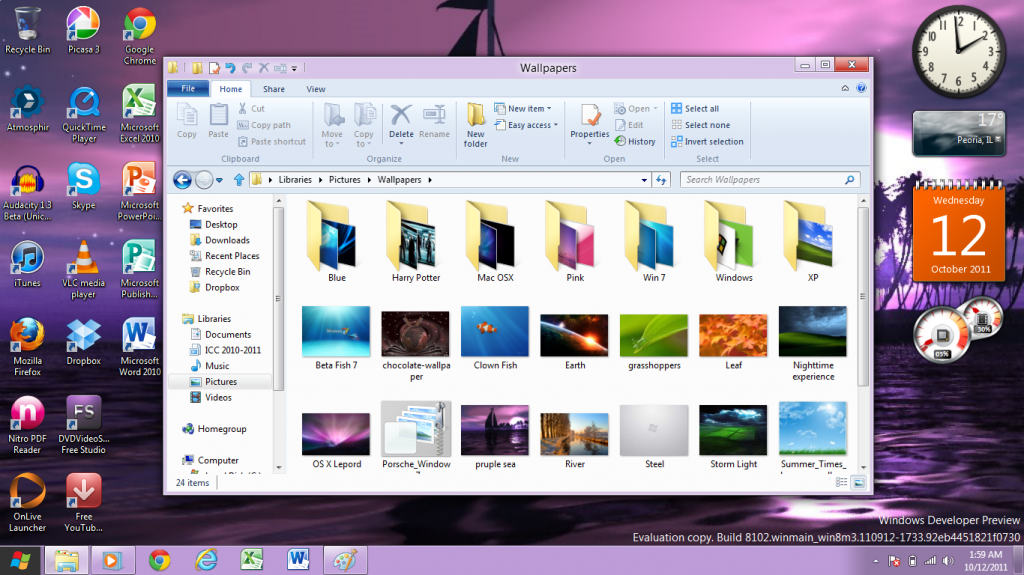Collapse the ribbon with chevron
This screenshot has height=575, width=1024.
pos(845,88)
